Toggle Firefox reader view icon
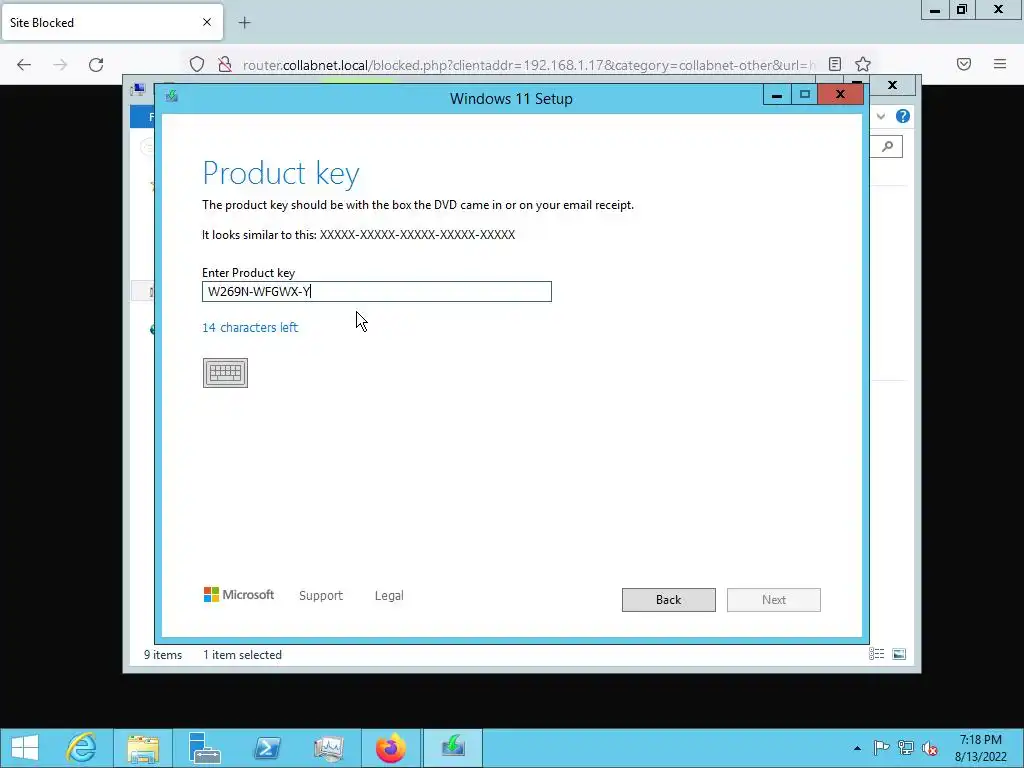 pos(835,64)
